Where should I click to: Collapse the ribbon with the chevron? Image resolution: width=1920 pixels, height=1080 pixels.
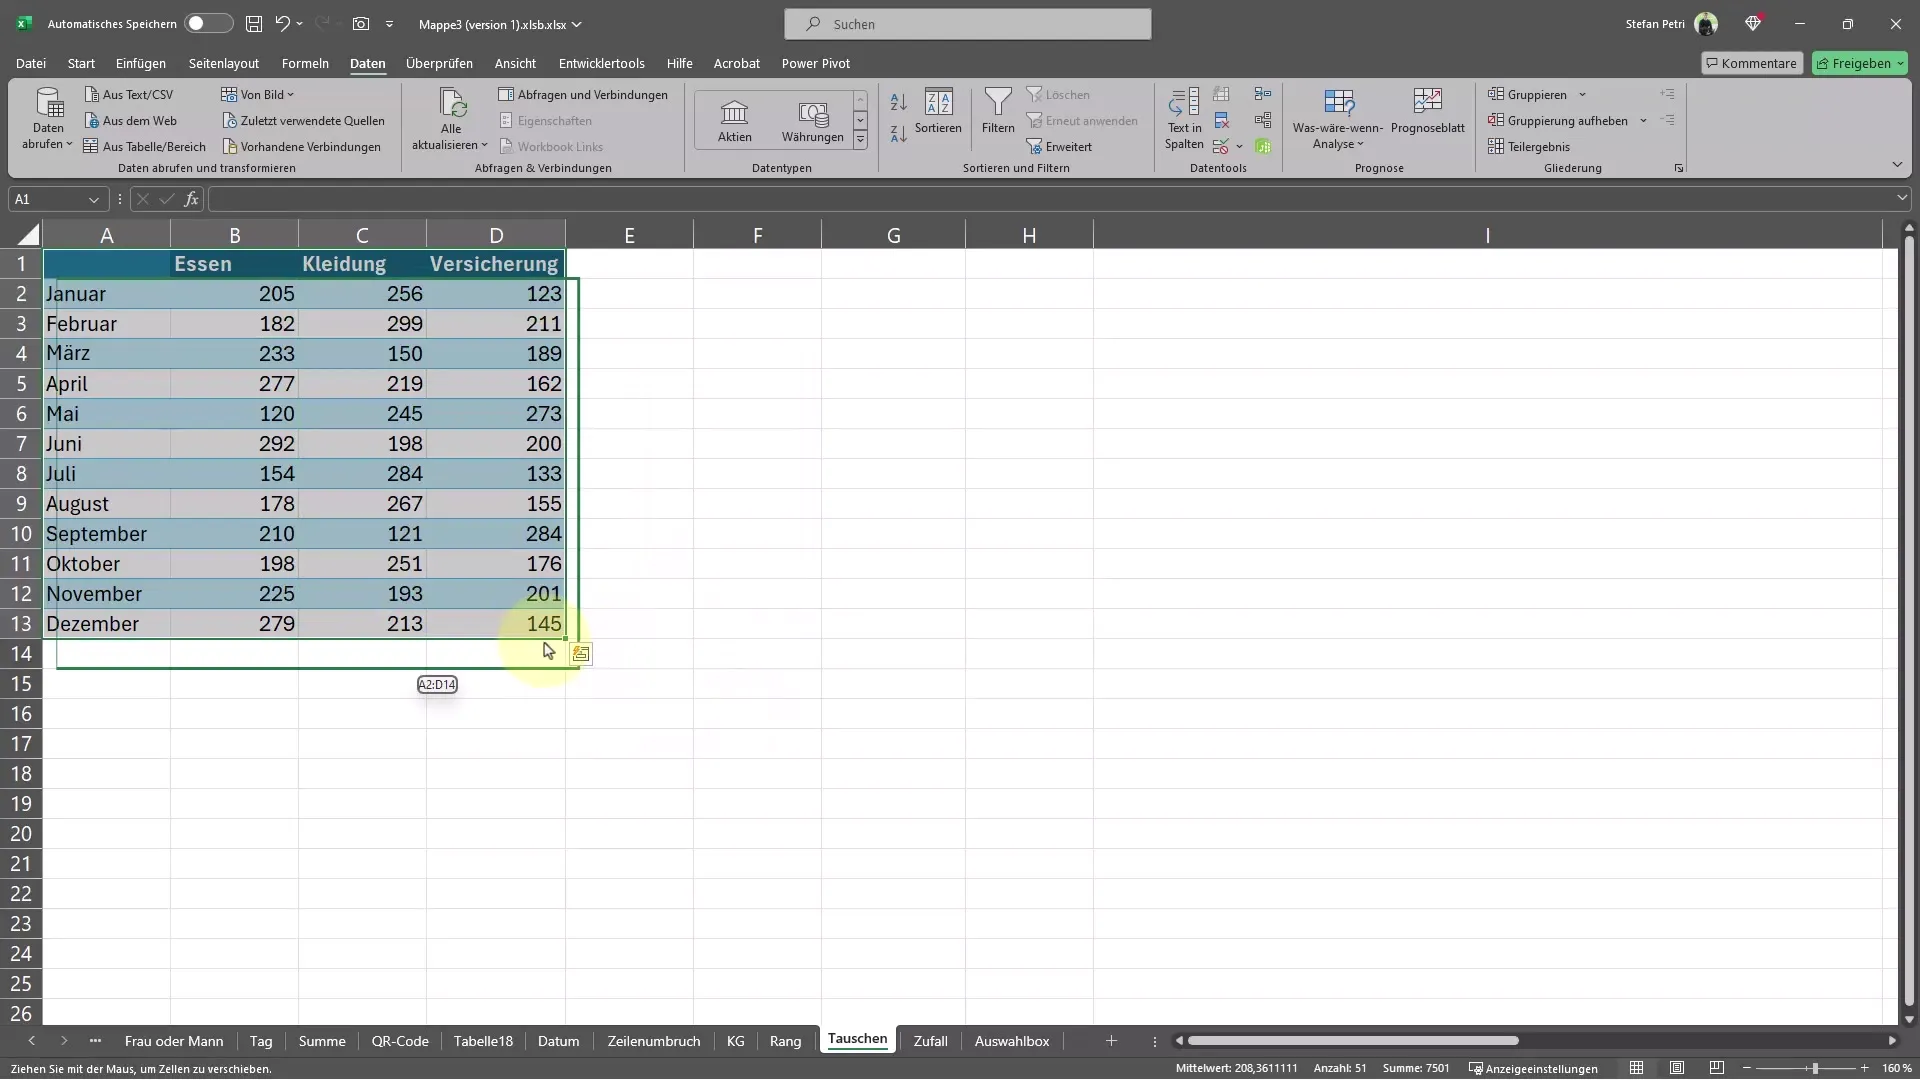1897,165
